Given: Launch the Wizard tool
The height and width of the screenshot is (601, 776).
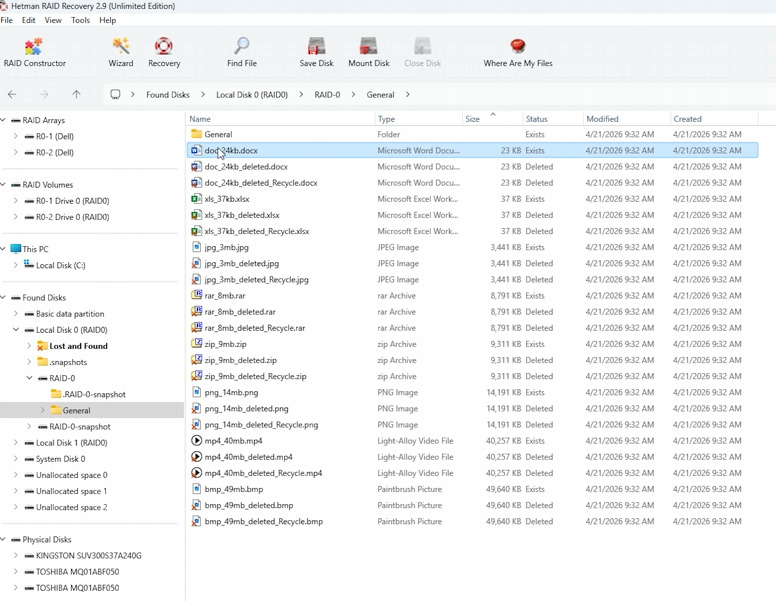Looking at the screenshot, I should [x=121, y=52].
